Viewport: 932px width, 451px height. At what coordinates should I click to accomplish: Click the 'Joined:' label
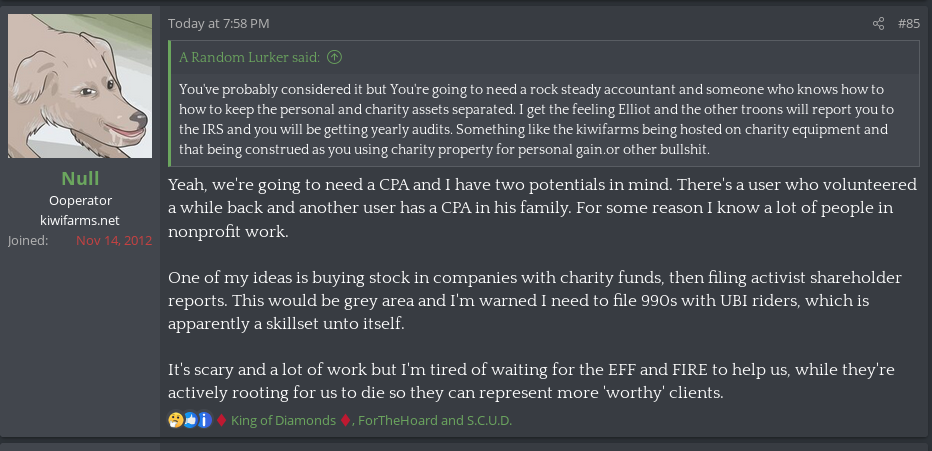click(27, 241)
